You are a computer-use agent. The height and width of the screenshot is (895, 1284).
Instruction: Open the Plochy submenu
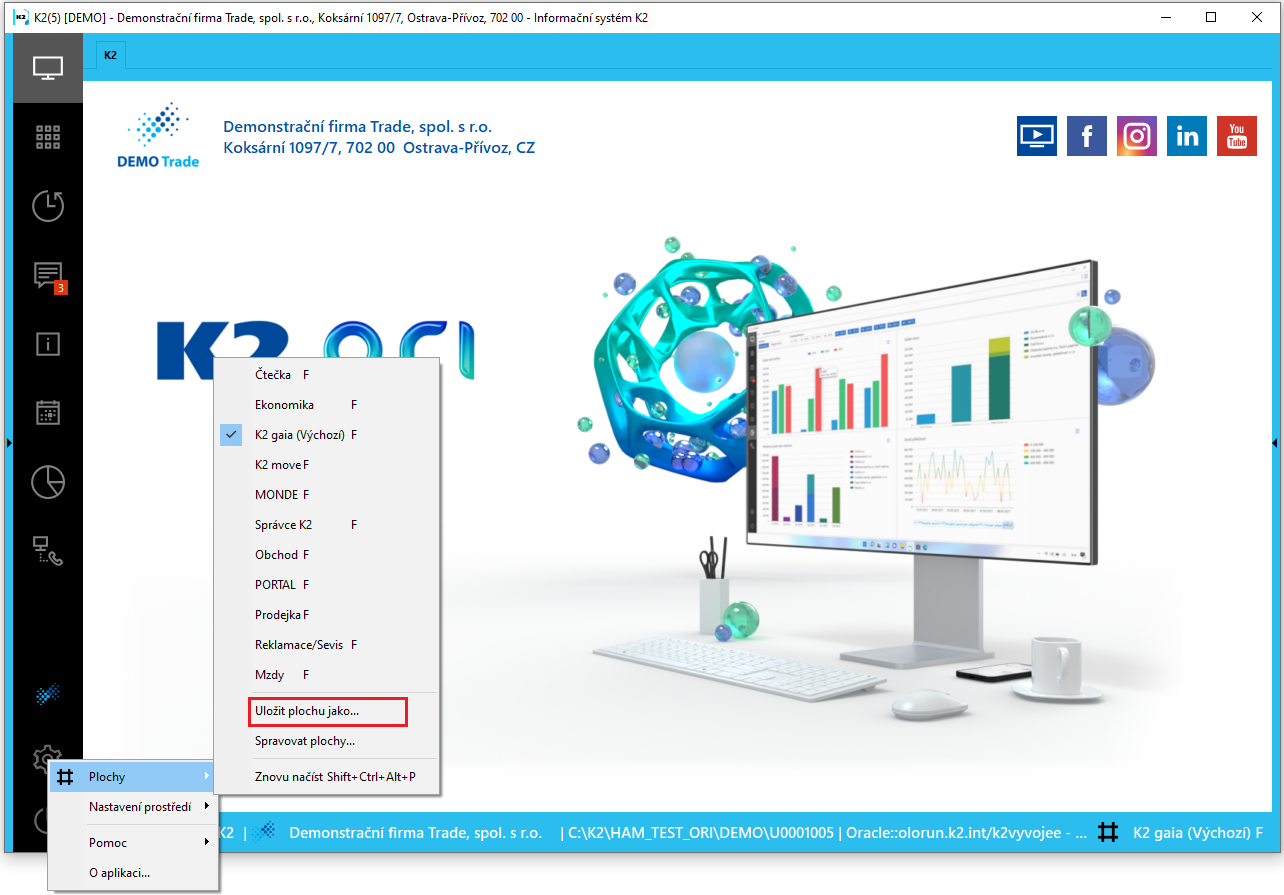click(133, 777)
